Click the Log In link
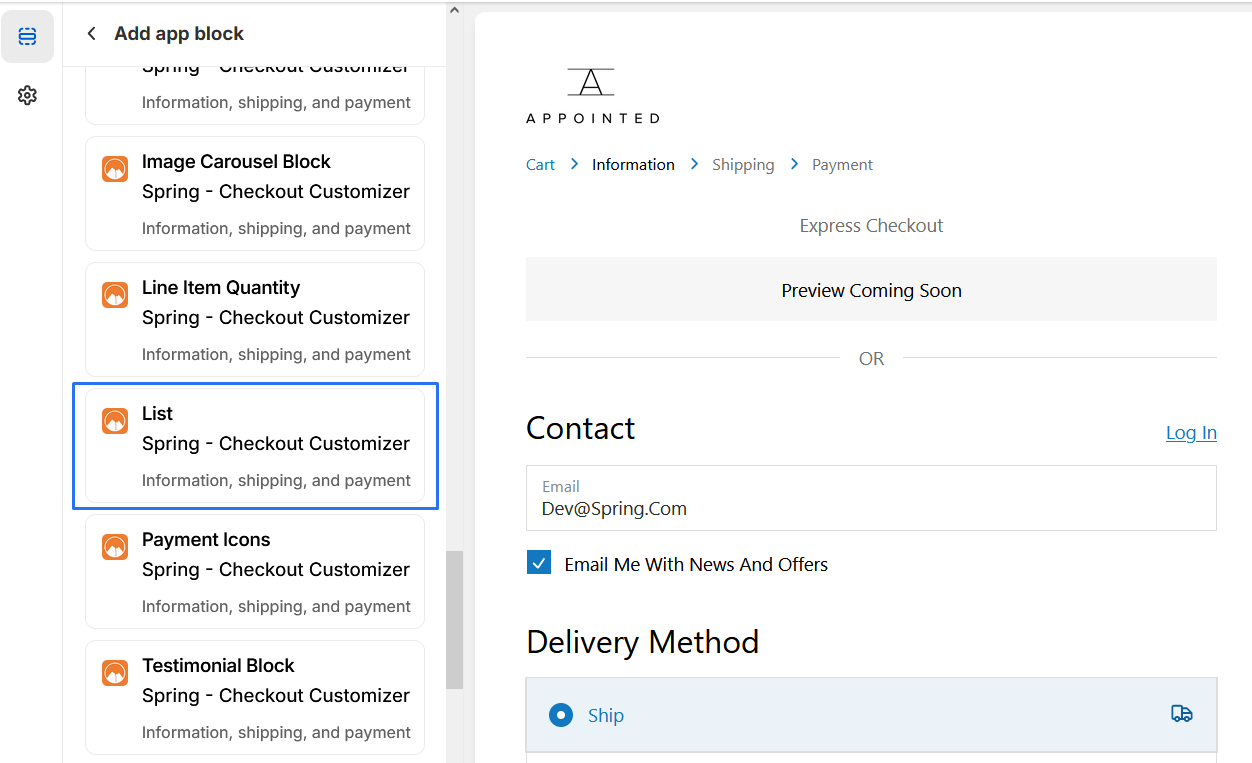The height and width of the screenshot is (763, 1252). coord(1190,432)
